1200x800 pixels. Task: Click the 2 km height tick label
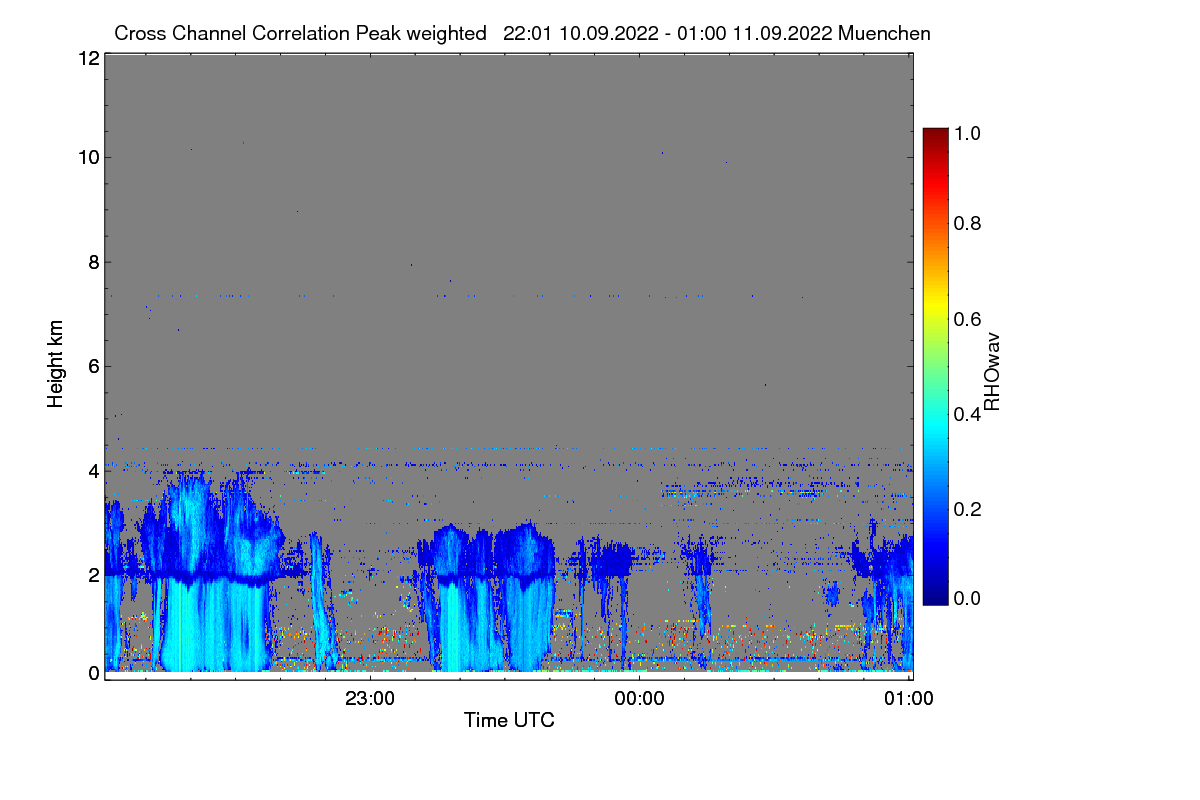coord(94,574)
